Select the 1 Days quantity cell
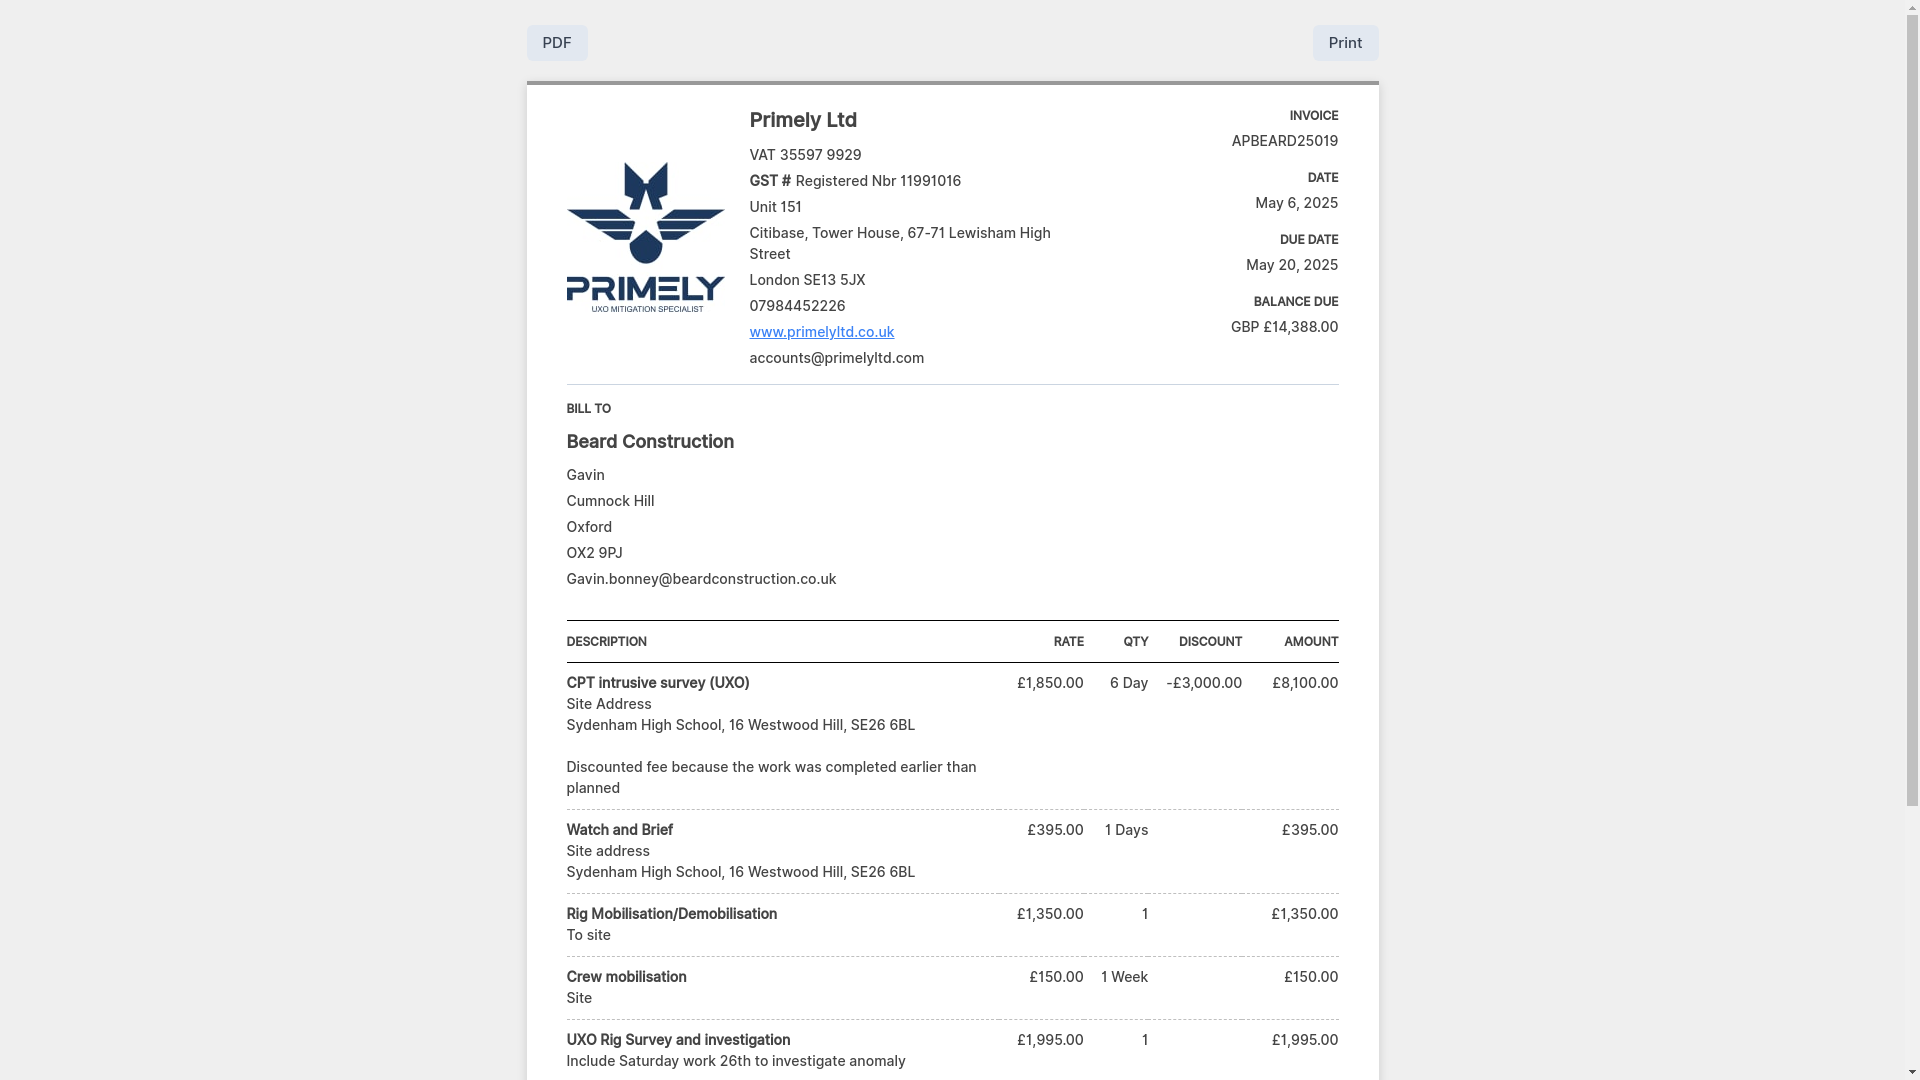 click(x=1127, y=830)
